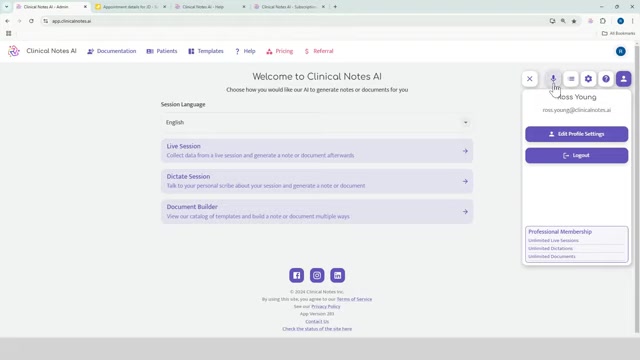Go to the Templates page

[x=206, y=51]
